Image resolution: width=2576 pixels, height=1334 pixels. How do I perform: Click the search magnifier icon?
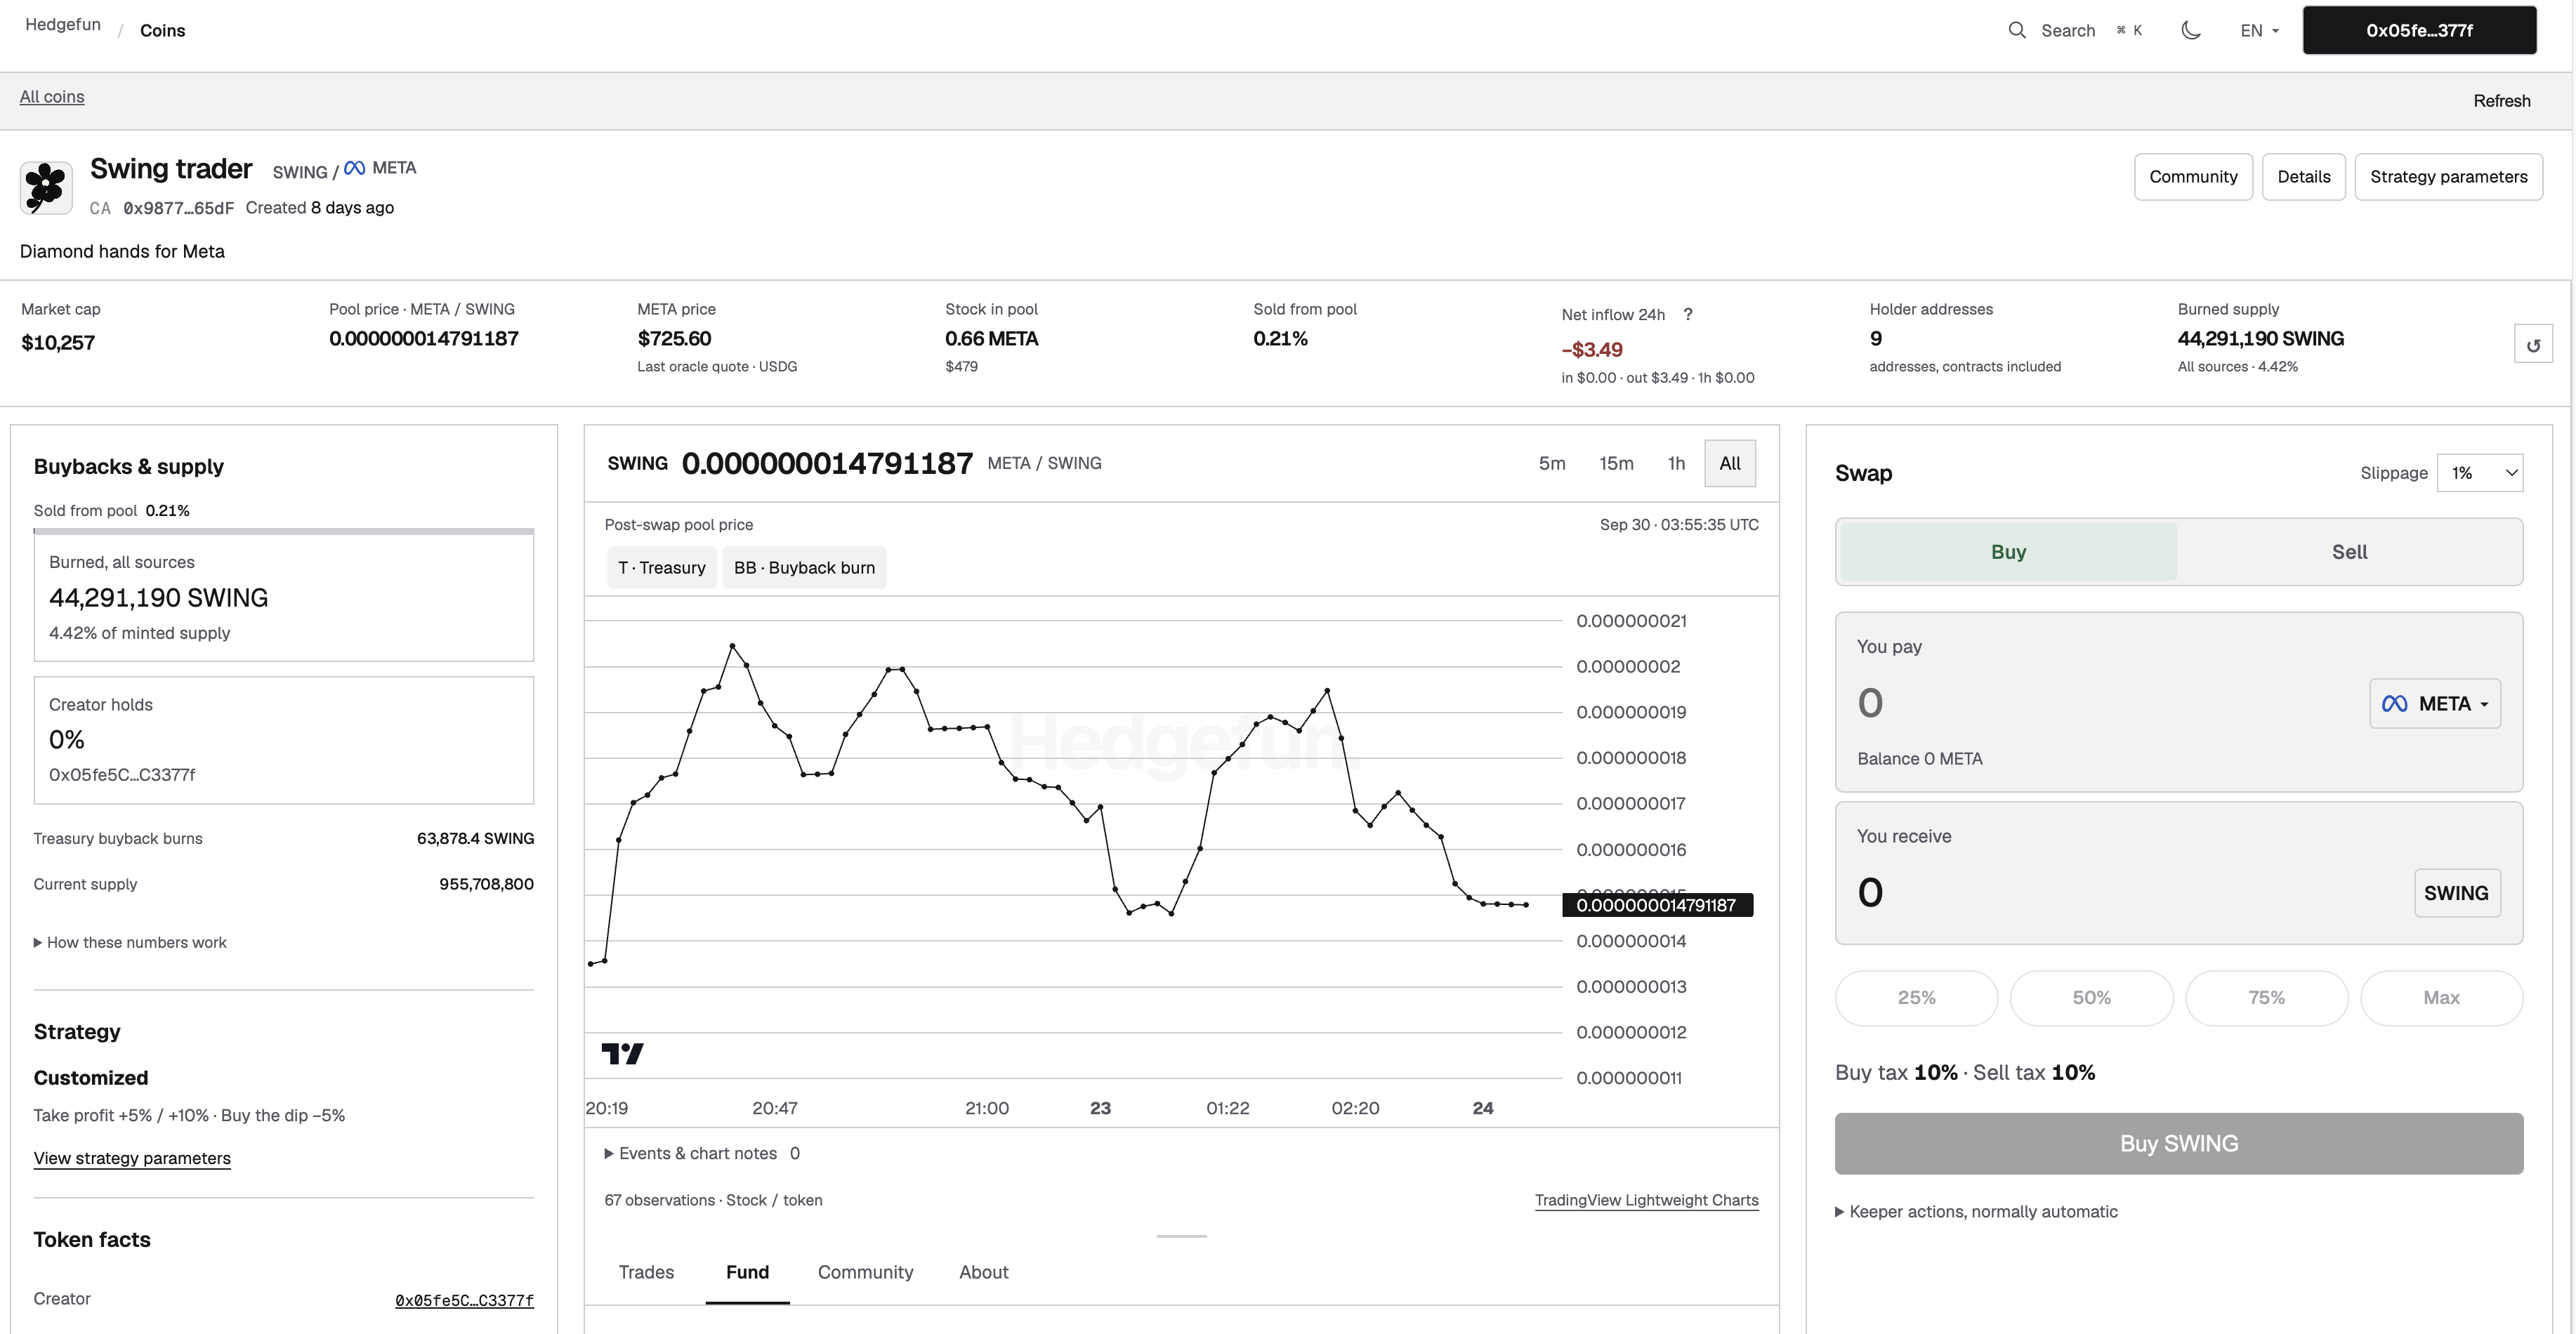(x=2017, y=30)
